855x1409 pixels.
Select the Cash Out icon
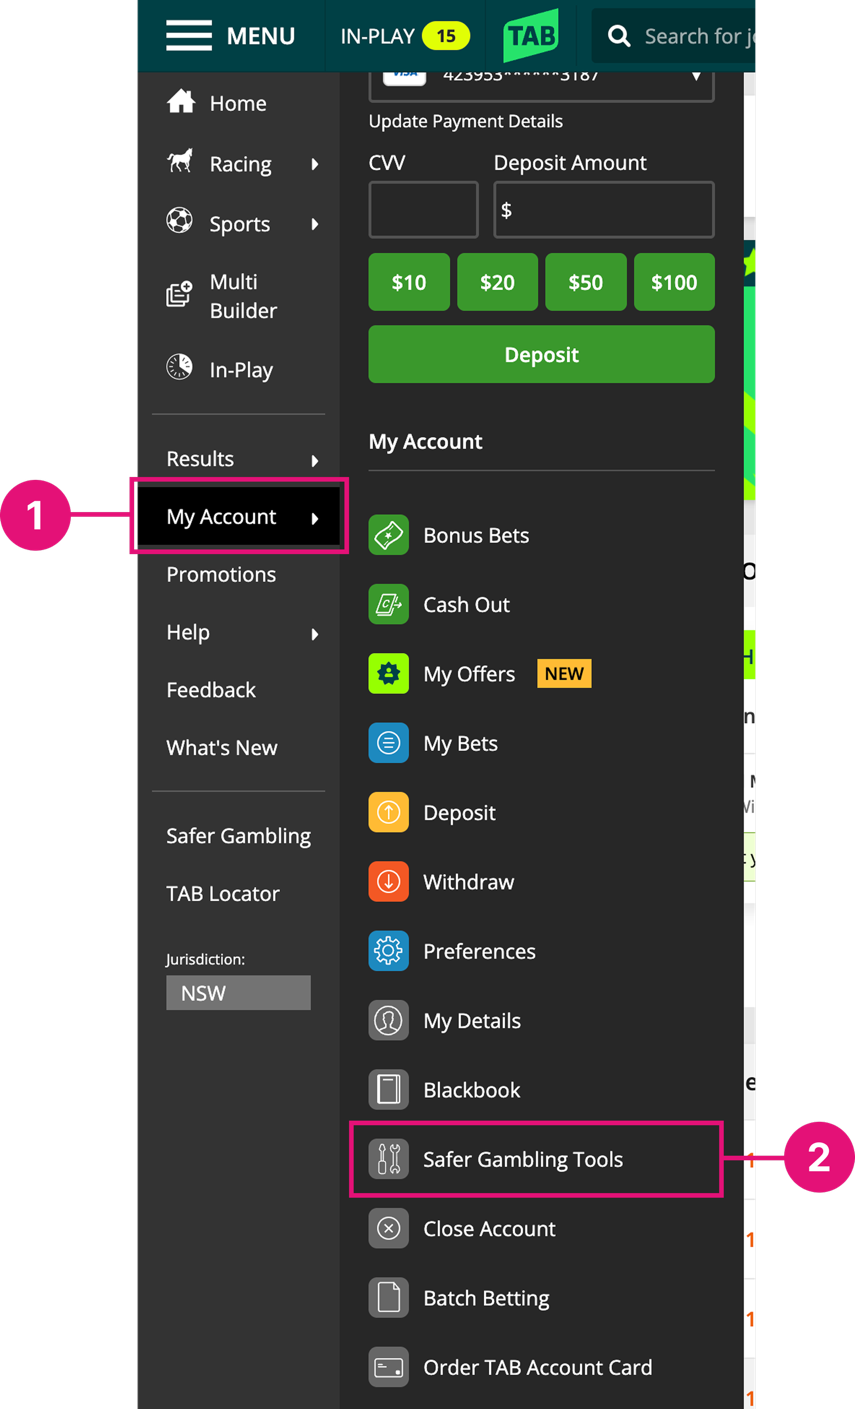coord(388,604)
